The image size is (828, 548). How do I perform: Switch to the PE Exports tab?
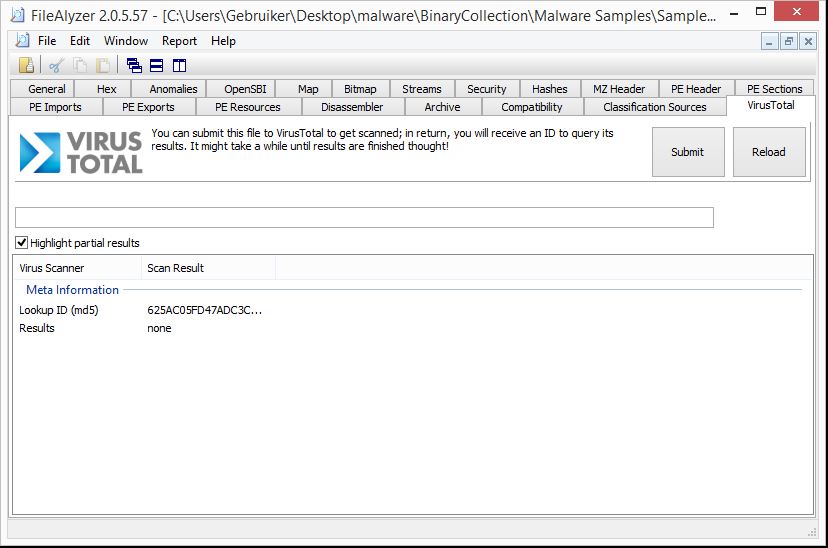click(148, 107)
